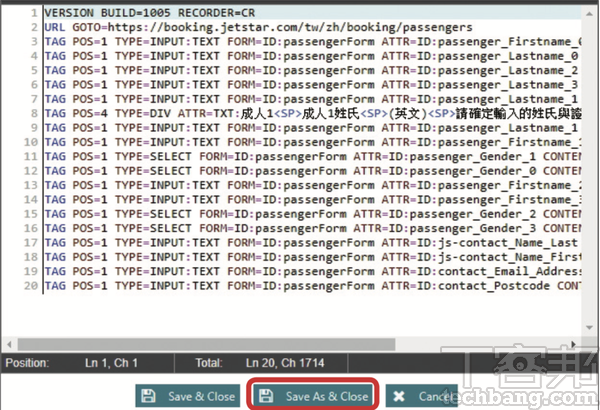Click line 8 TYPE=DIV ATTR=TXT entry
The height and width of the screenshot is (410, 600).
click(313, 113)
